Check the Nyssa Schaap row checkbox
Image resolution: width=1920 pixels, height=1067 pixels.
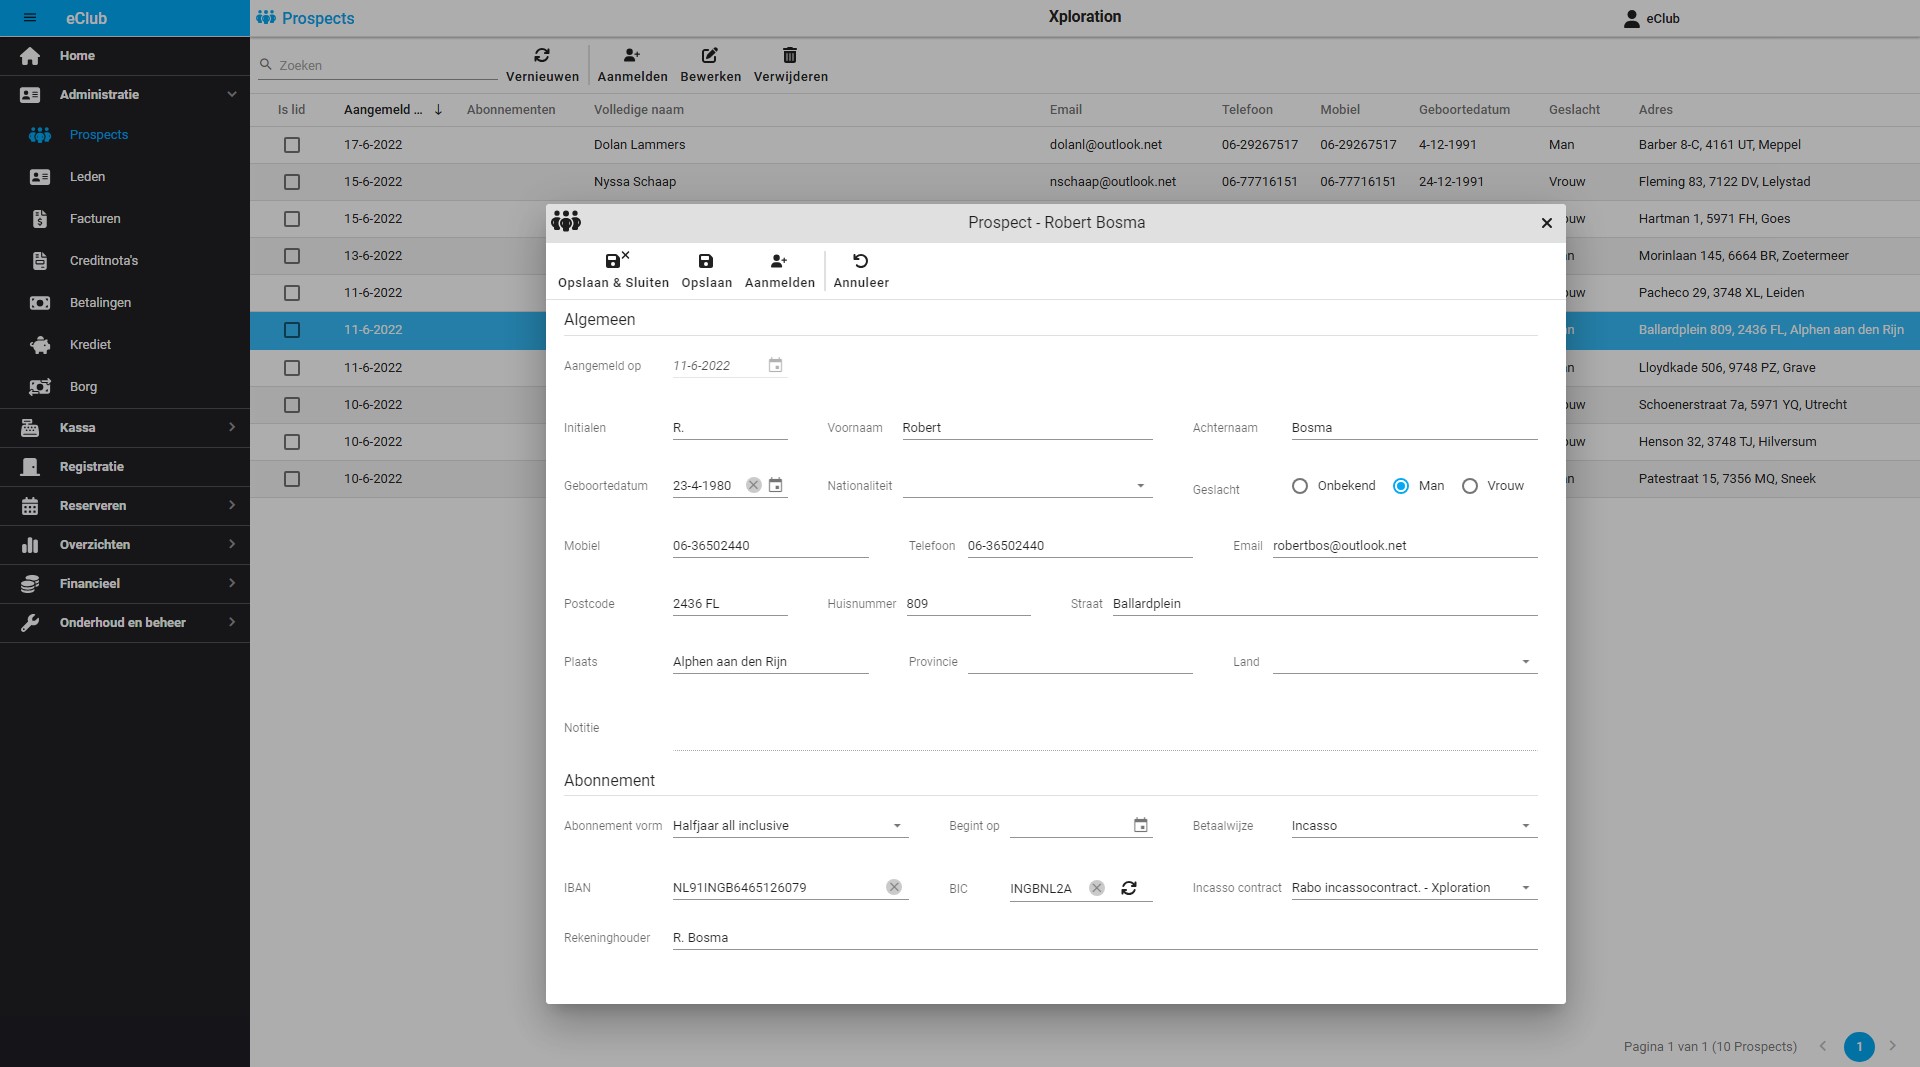pyautogui.click(x=292, y=182)
